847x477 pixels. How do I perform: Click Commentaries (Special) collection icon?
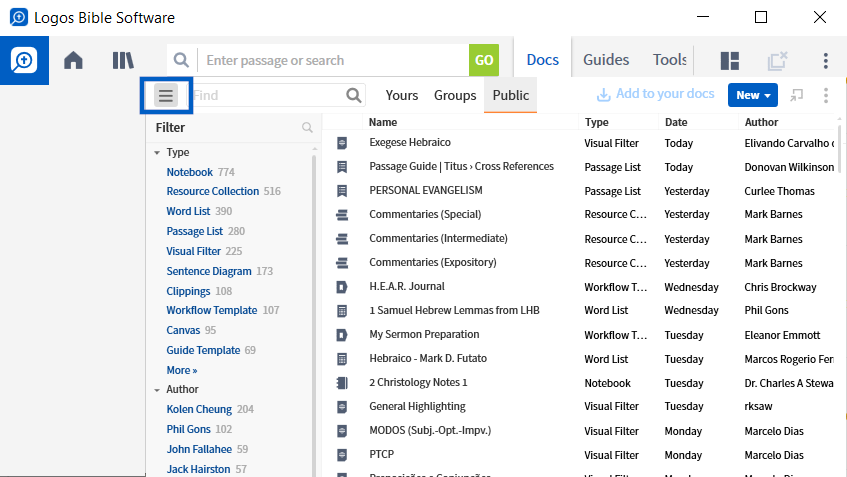[x=342, y=215]
